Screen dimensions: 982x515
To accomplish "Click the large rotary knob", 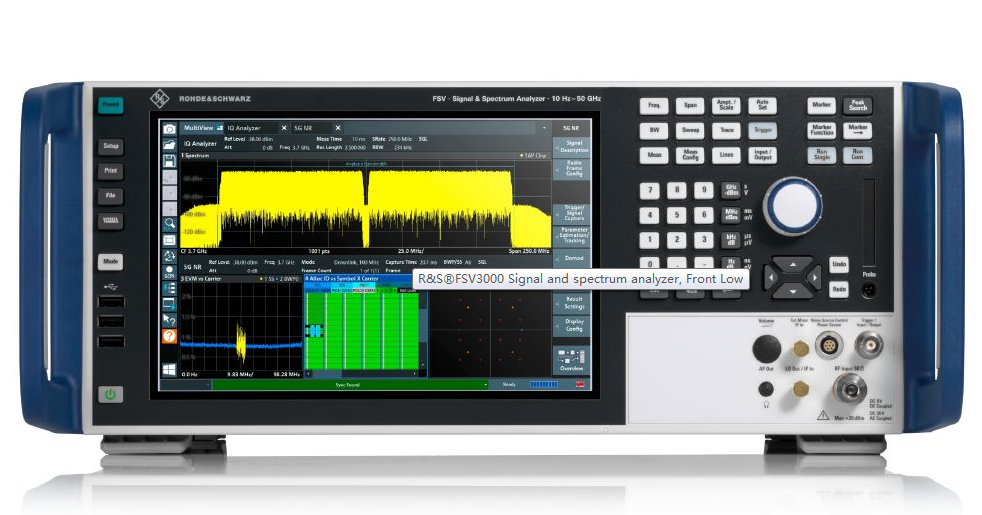I will (x=793, y=205).
